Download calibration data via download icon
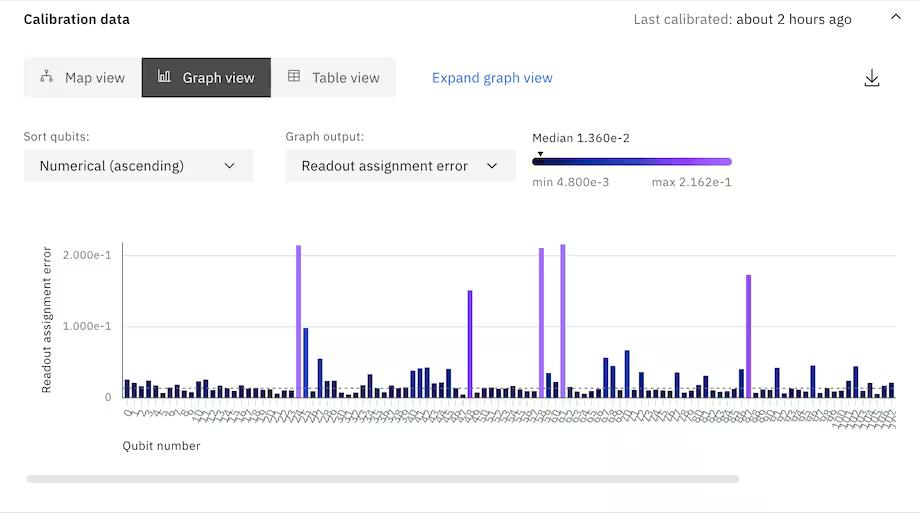 (872, 78)
